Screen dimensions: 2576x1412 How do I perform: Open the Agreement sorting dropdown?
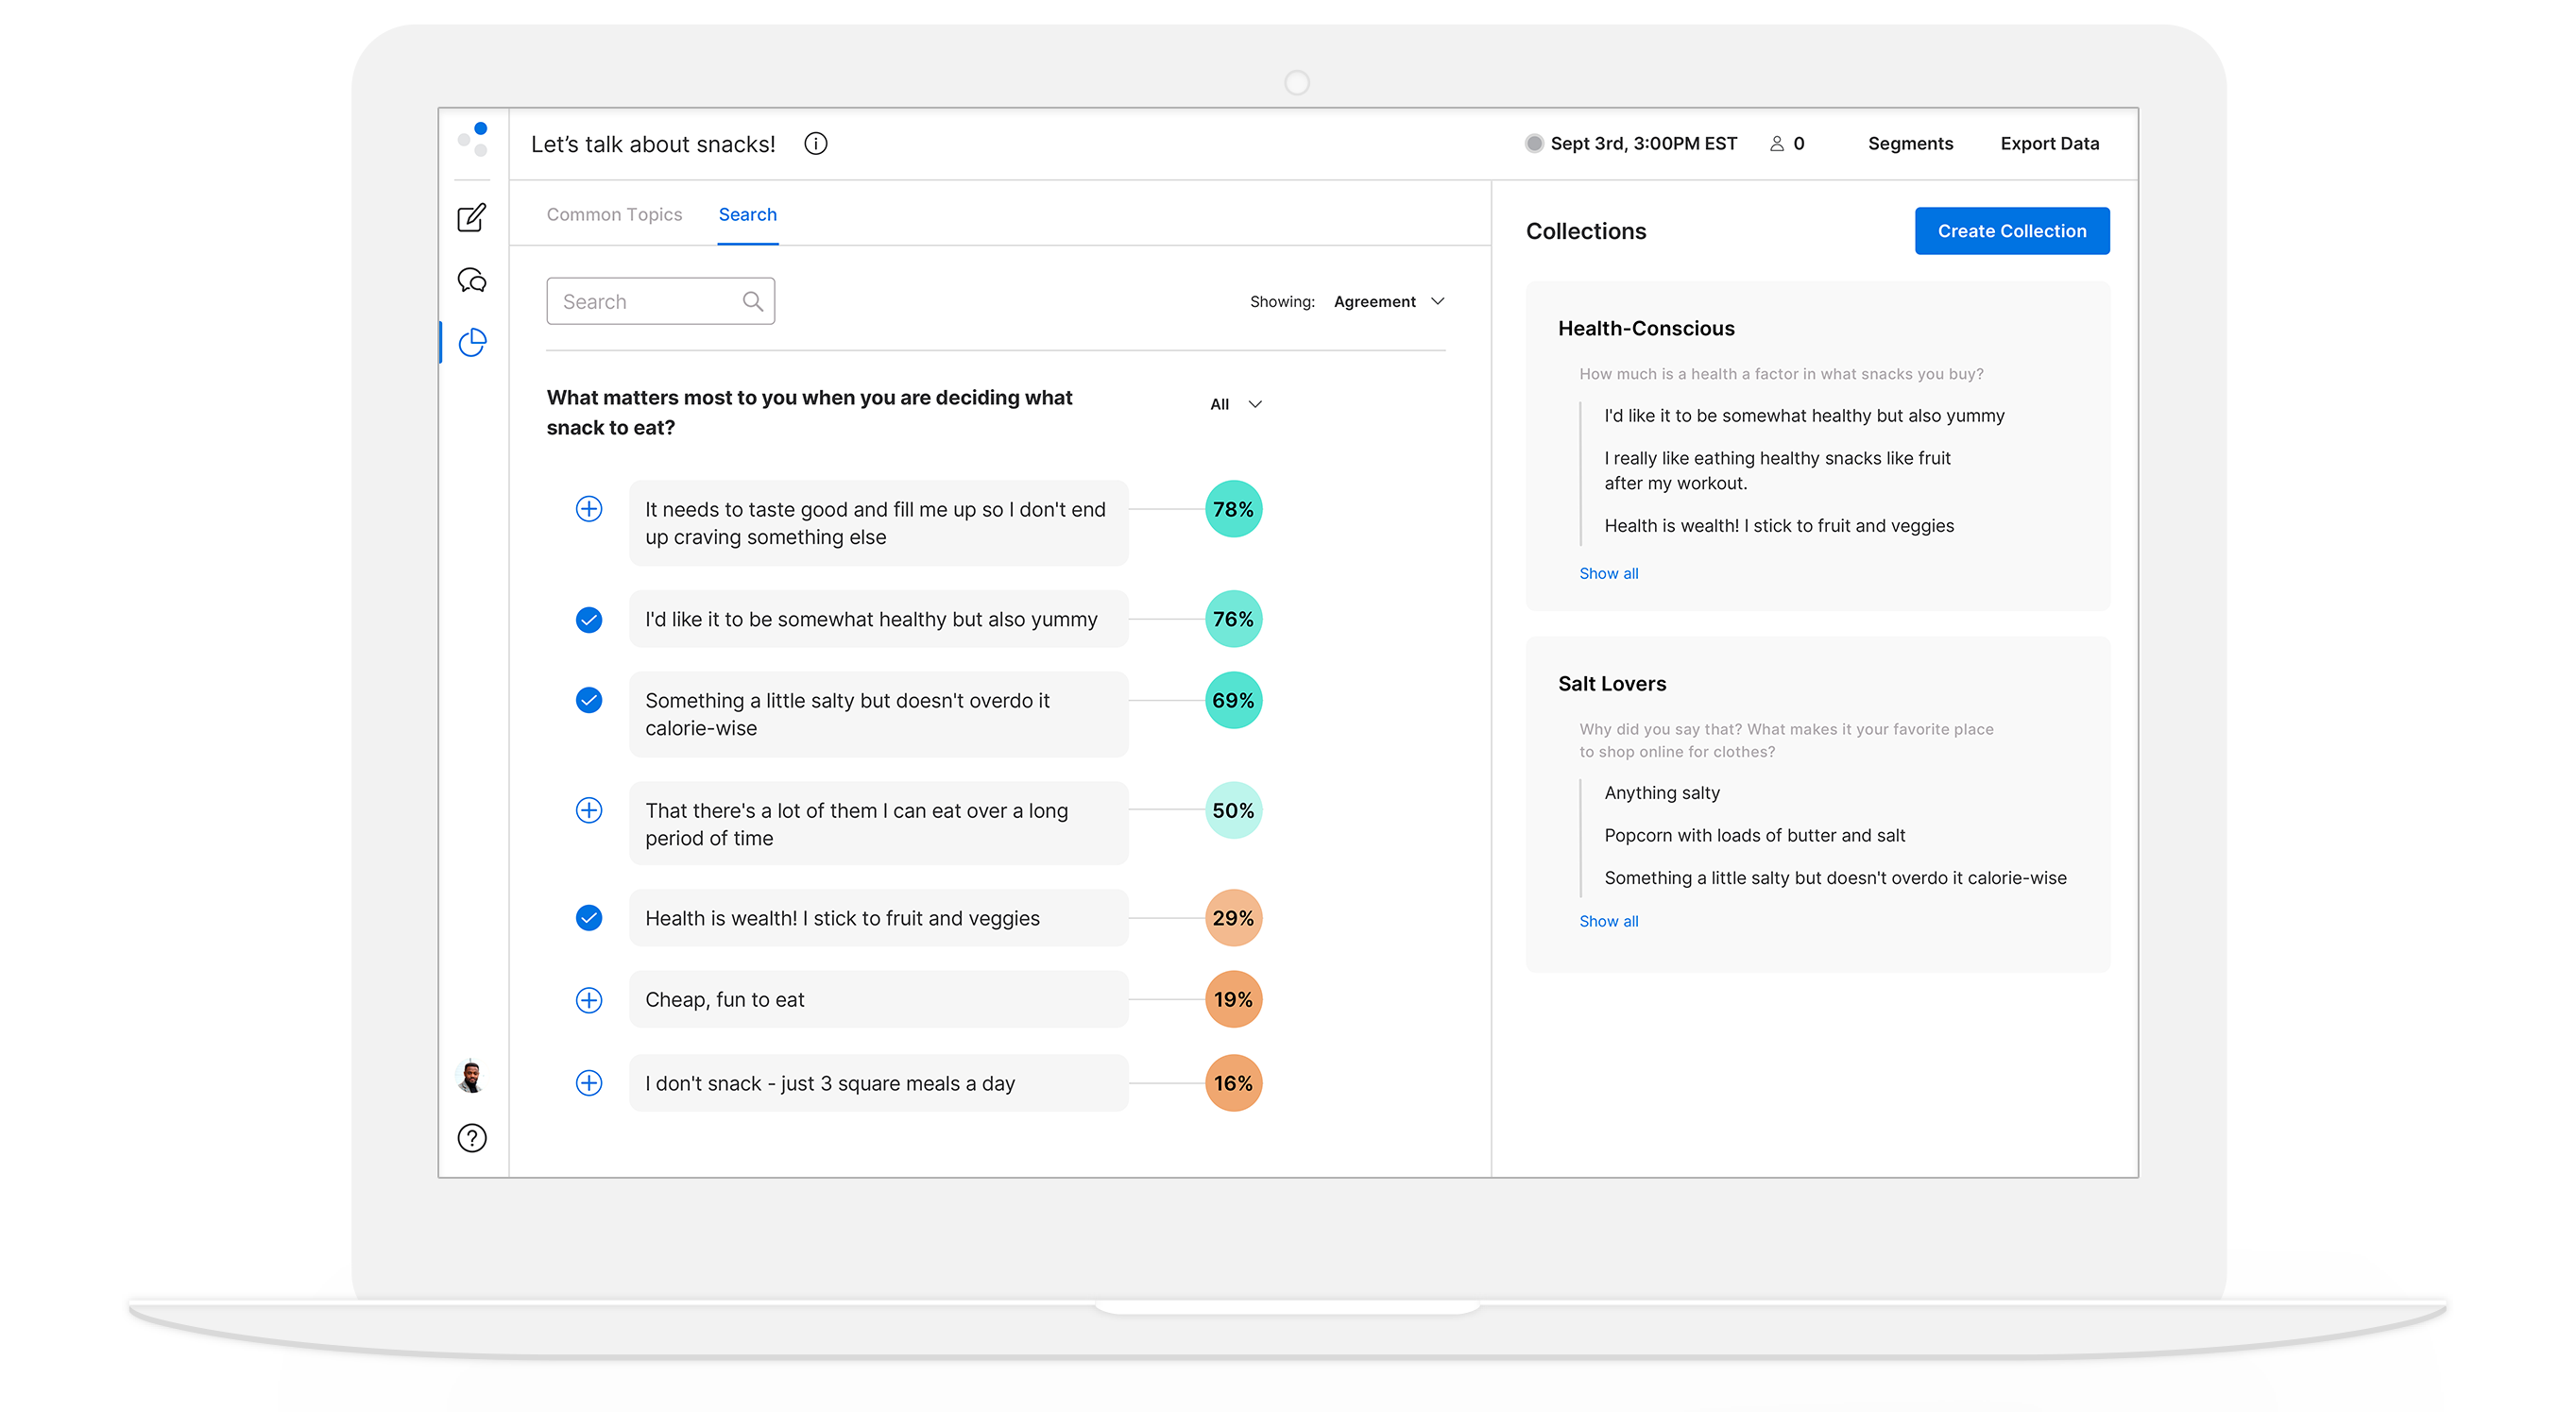(x=1388, y=301)
